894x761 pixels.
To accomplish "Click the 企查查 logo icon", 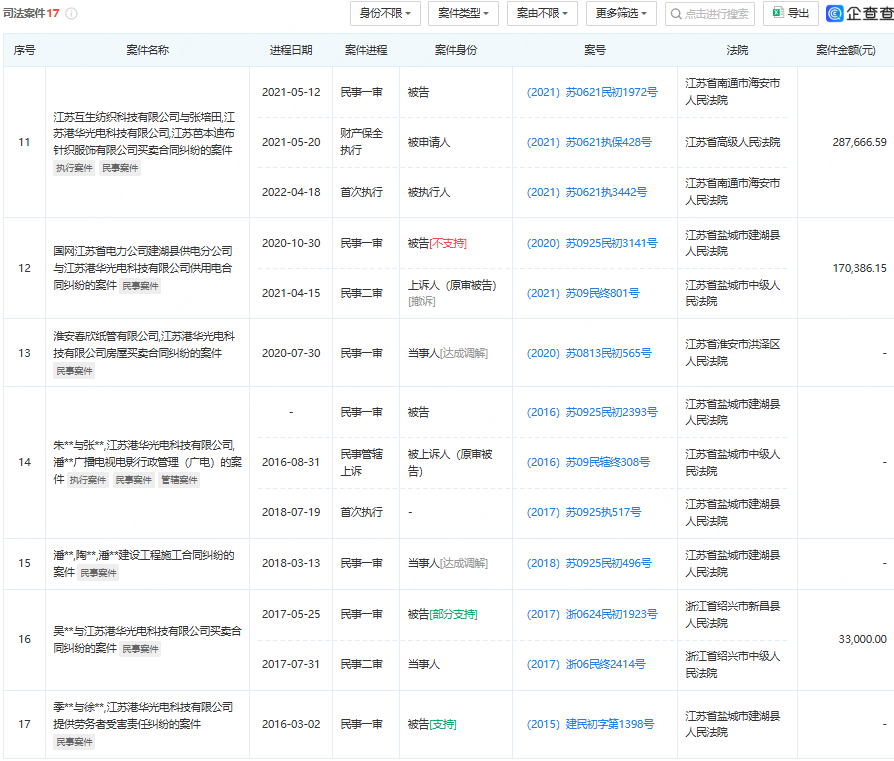I will 835,13.
